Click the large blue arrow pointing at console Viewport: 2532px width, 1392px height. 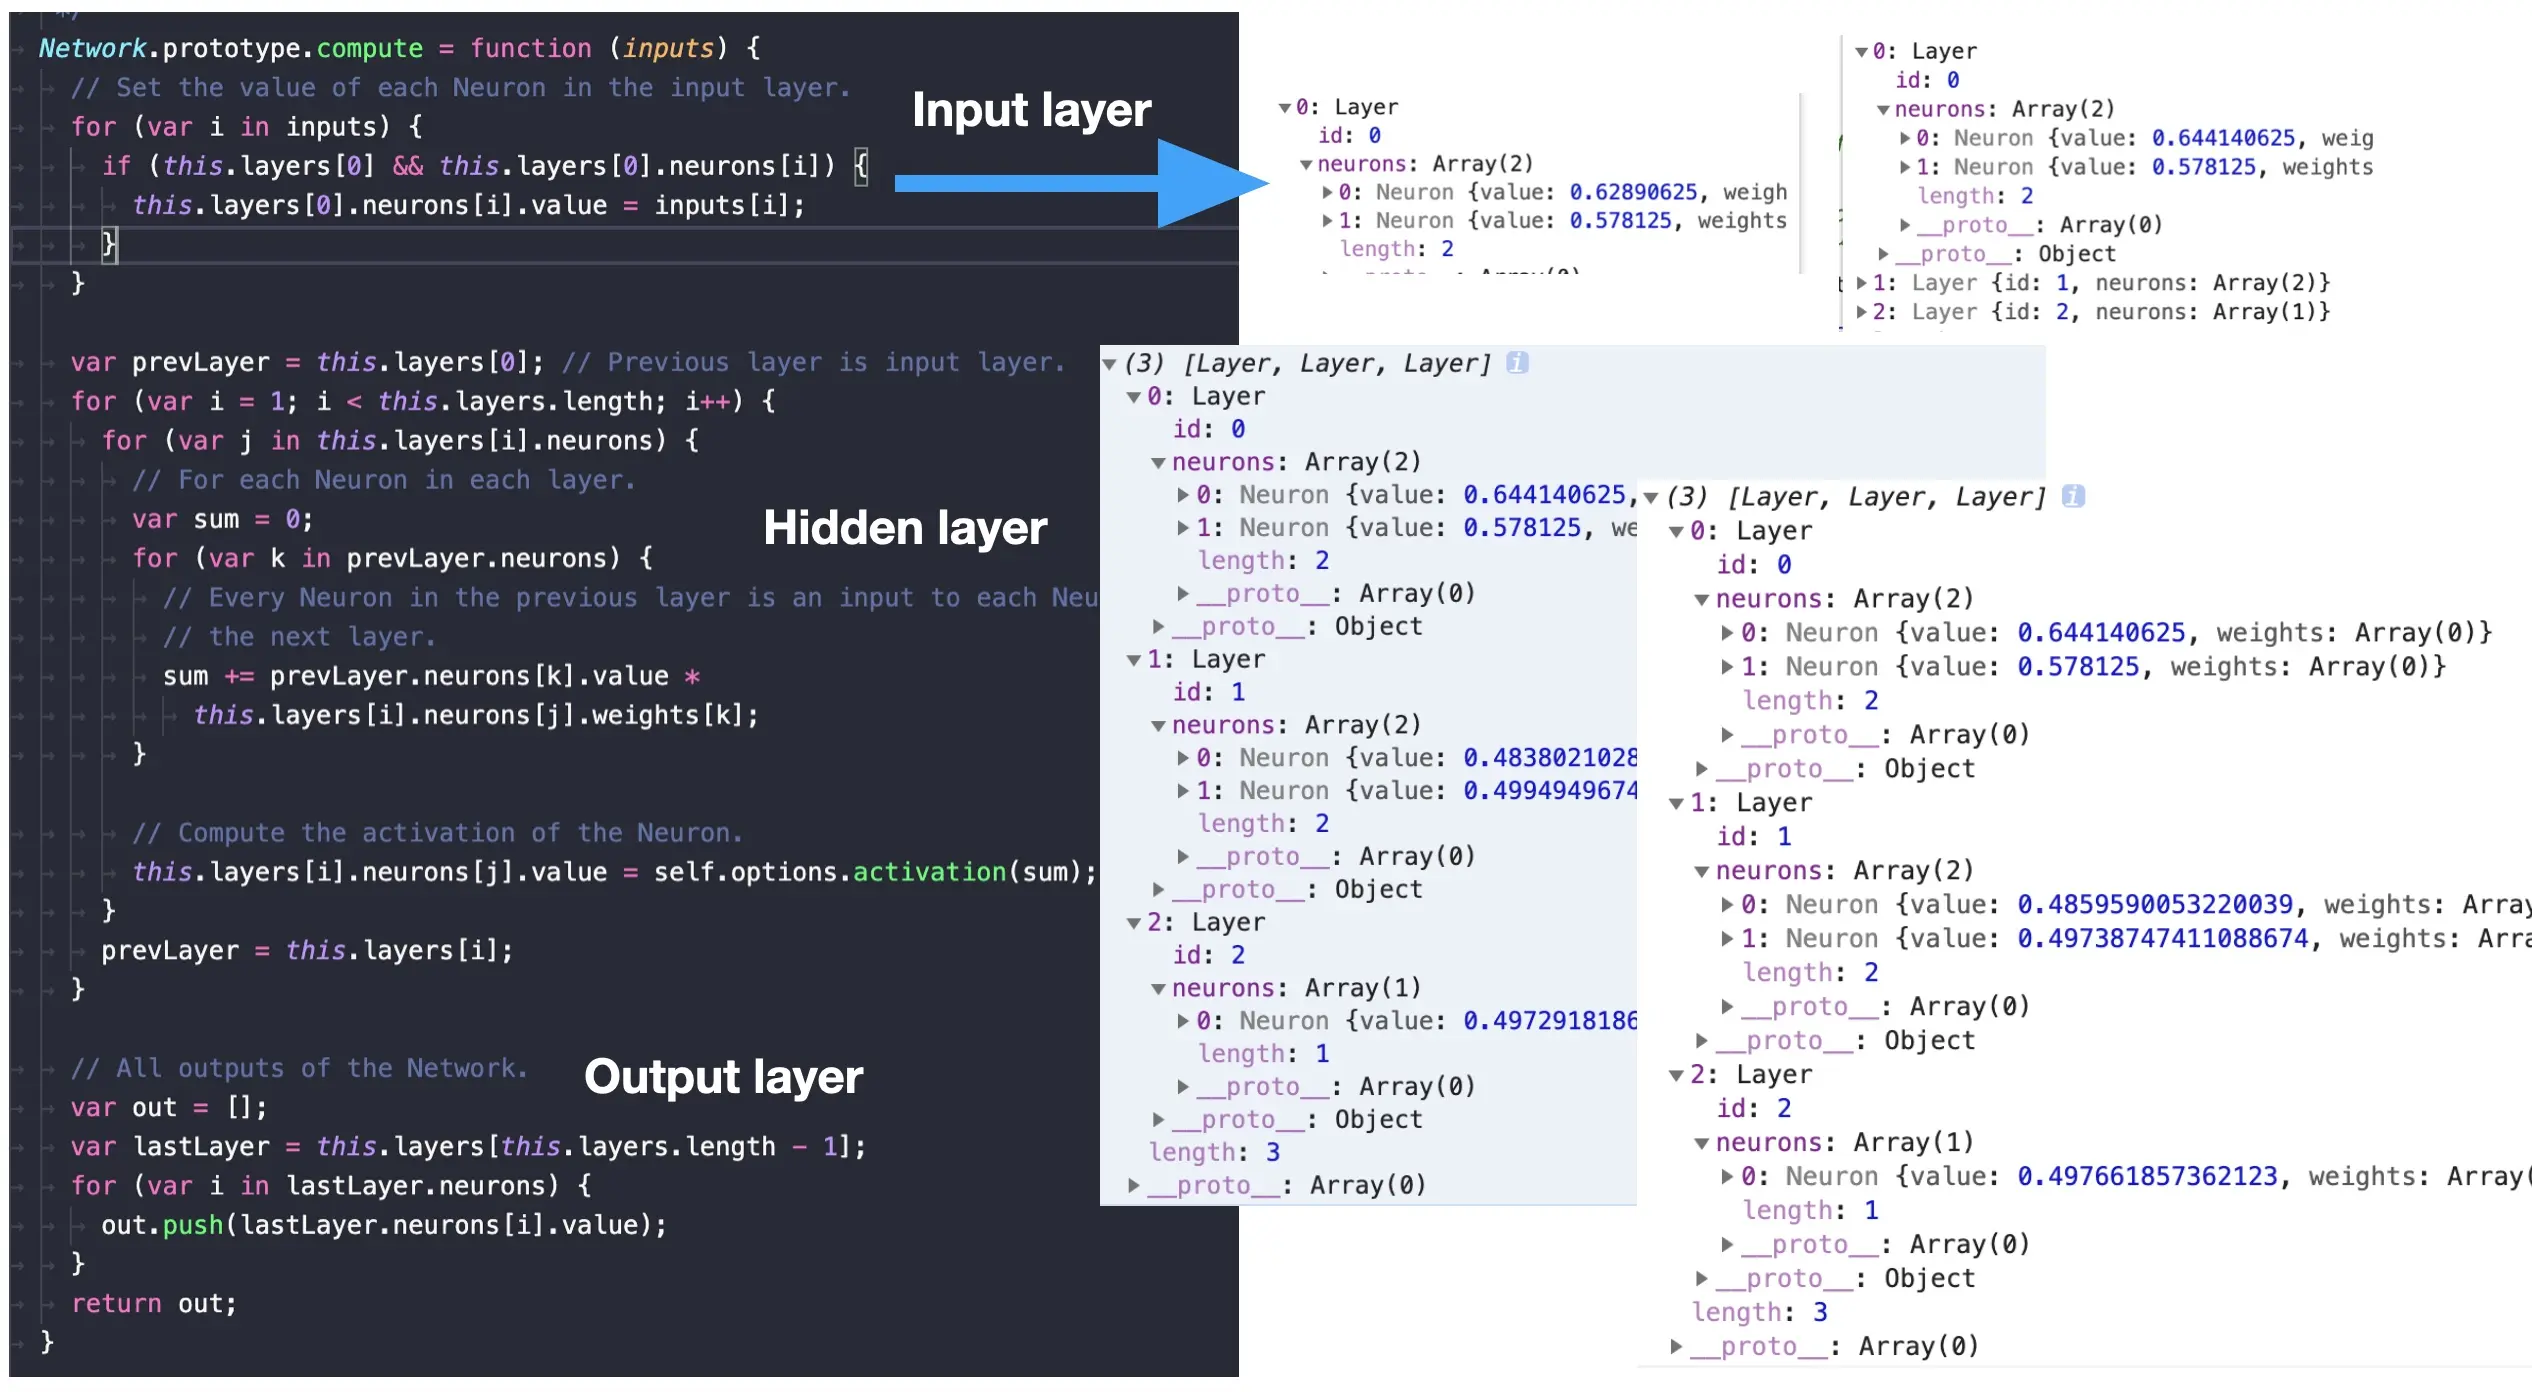1080,183
